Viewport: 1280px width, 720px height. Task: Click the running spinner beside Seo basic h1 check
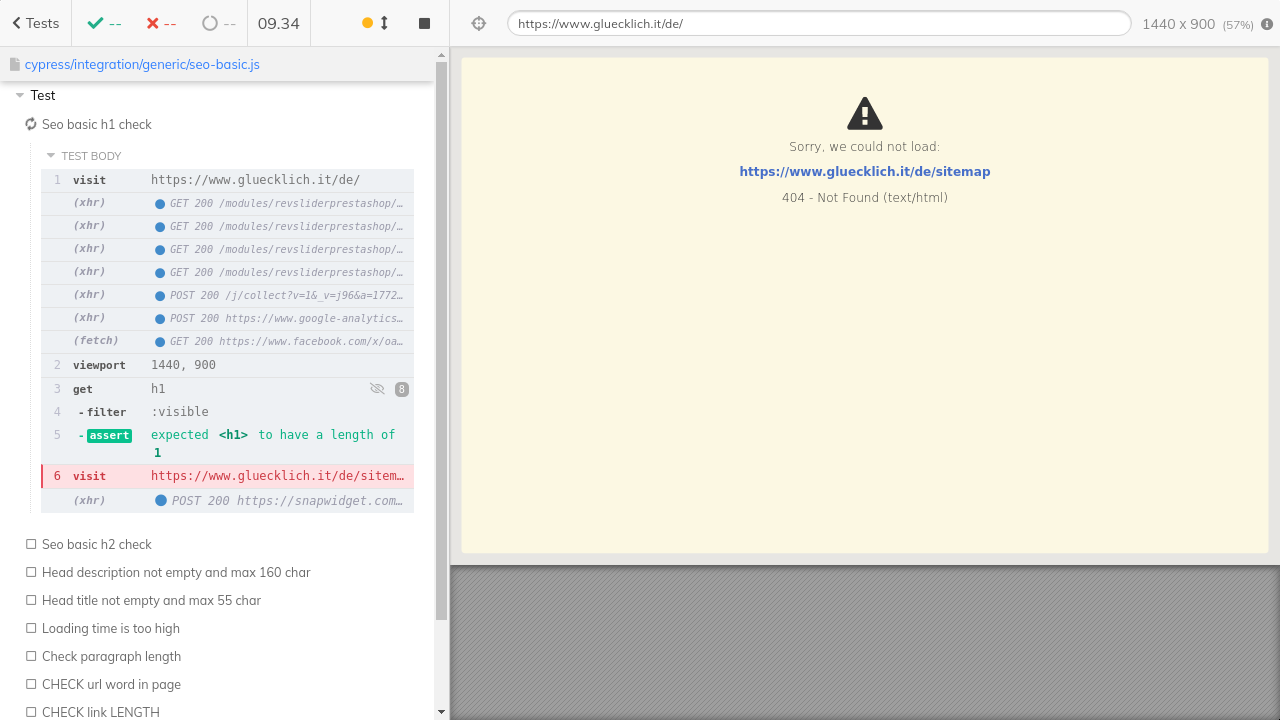coord(31,124)
